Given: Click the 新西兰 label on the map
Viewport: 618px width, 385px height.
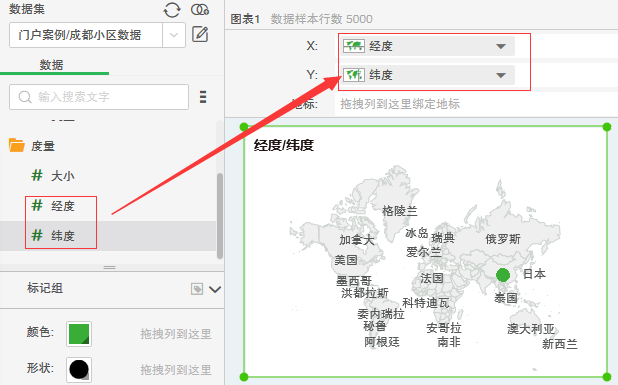Looking at the screenshot, I should point(560,344).
